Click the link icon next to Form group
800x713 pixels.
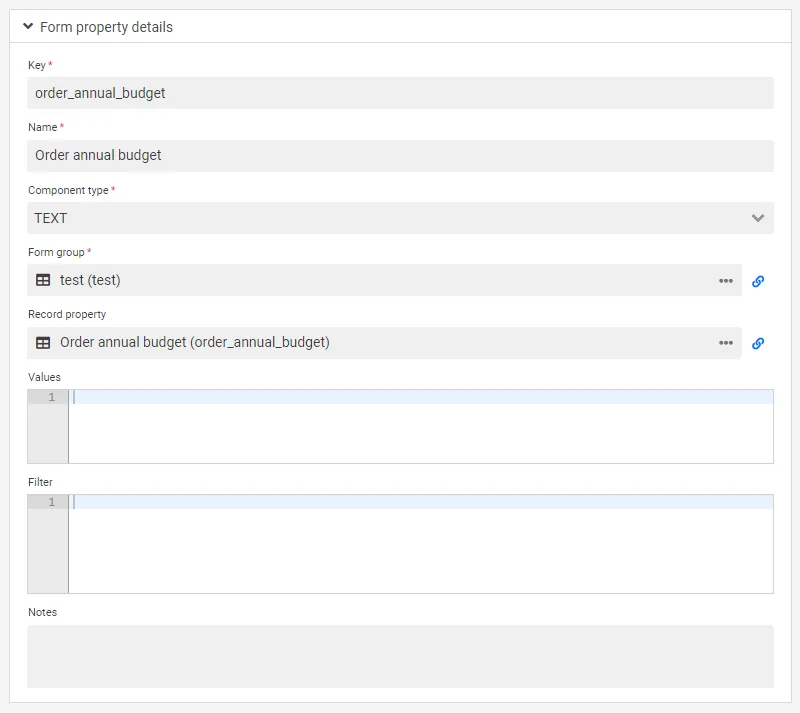click(x=758, y=281)
